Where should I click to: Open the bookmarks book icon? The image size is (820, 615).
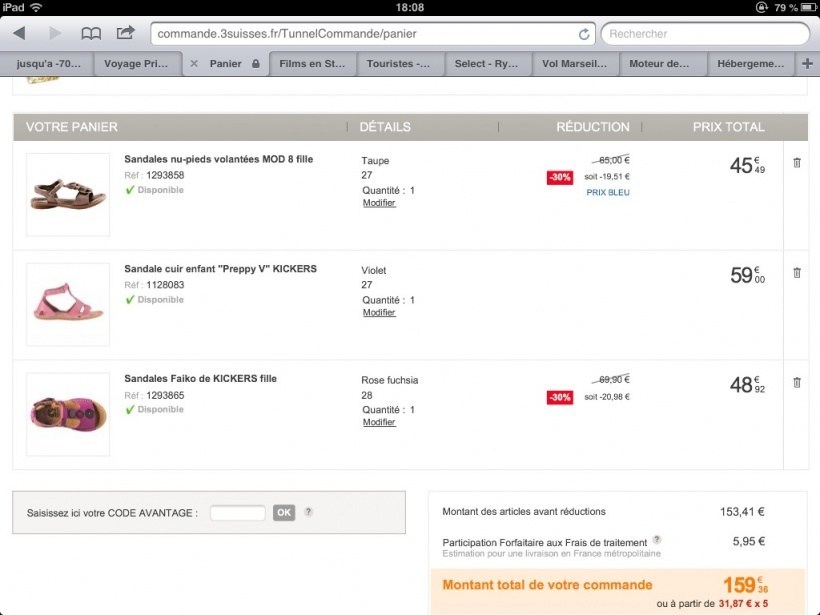pos(91,33)
